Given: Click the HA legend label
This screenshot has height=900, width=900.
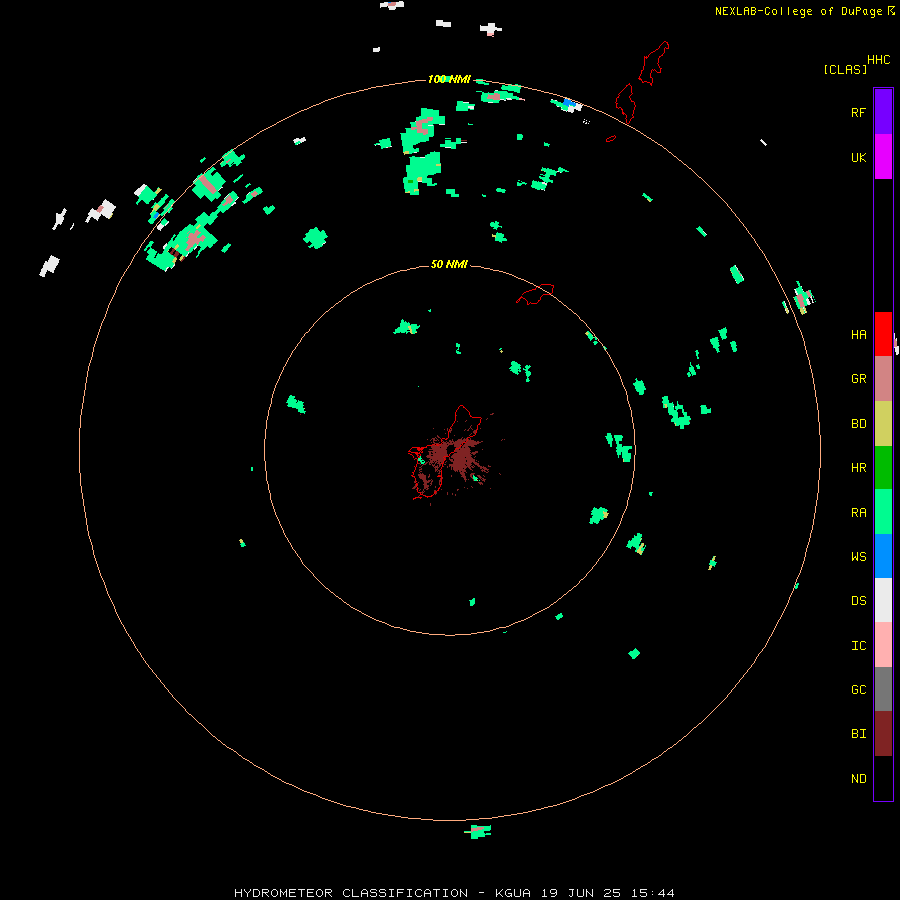Looking at the screenshot, I should pos(858,334).
